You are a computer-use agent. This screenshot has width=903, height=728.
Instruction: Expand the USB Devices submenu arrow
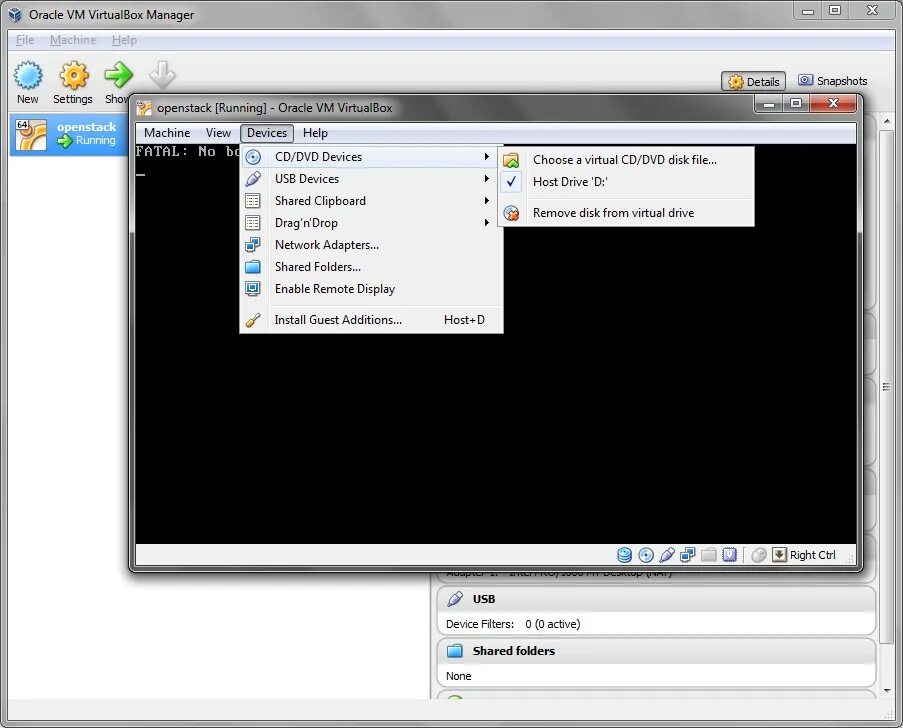tap(487, 179)
